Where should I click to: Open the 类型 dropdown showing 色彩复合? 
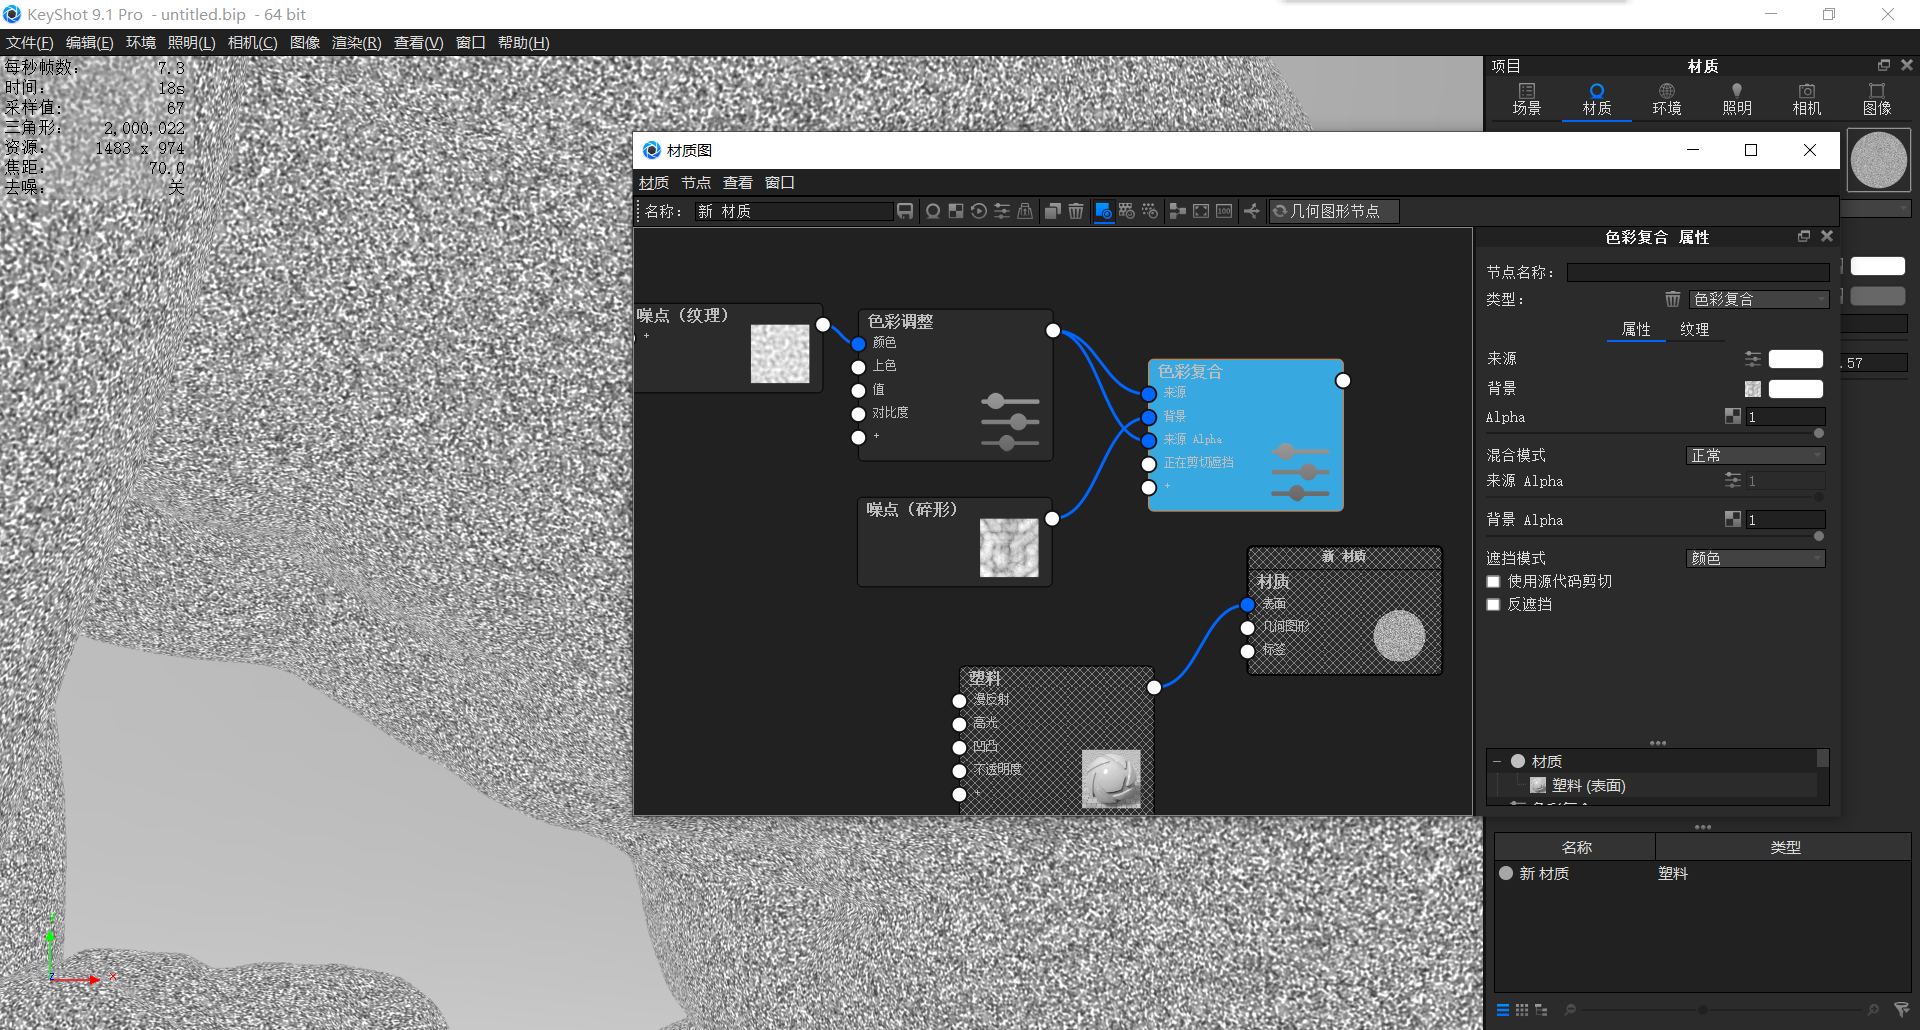1760,299
